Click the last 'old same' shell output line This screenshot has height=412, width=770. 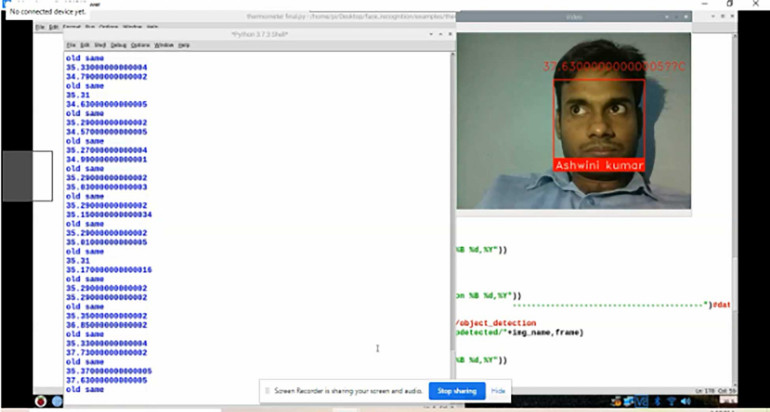[83, 389]
